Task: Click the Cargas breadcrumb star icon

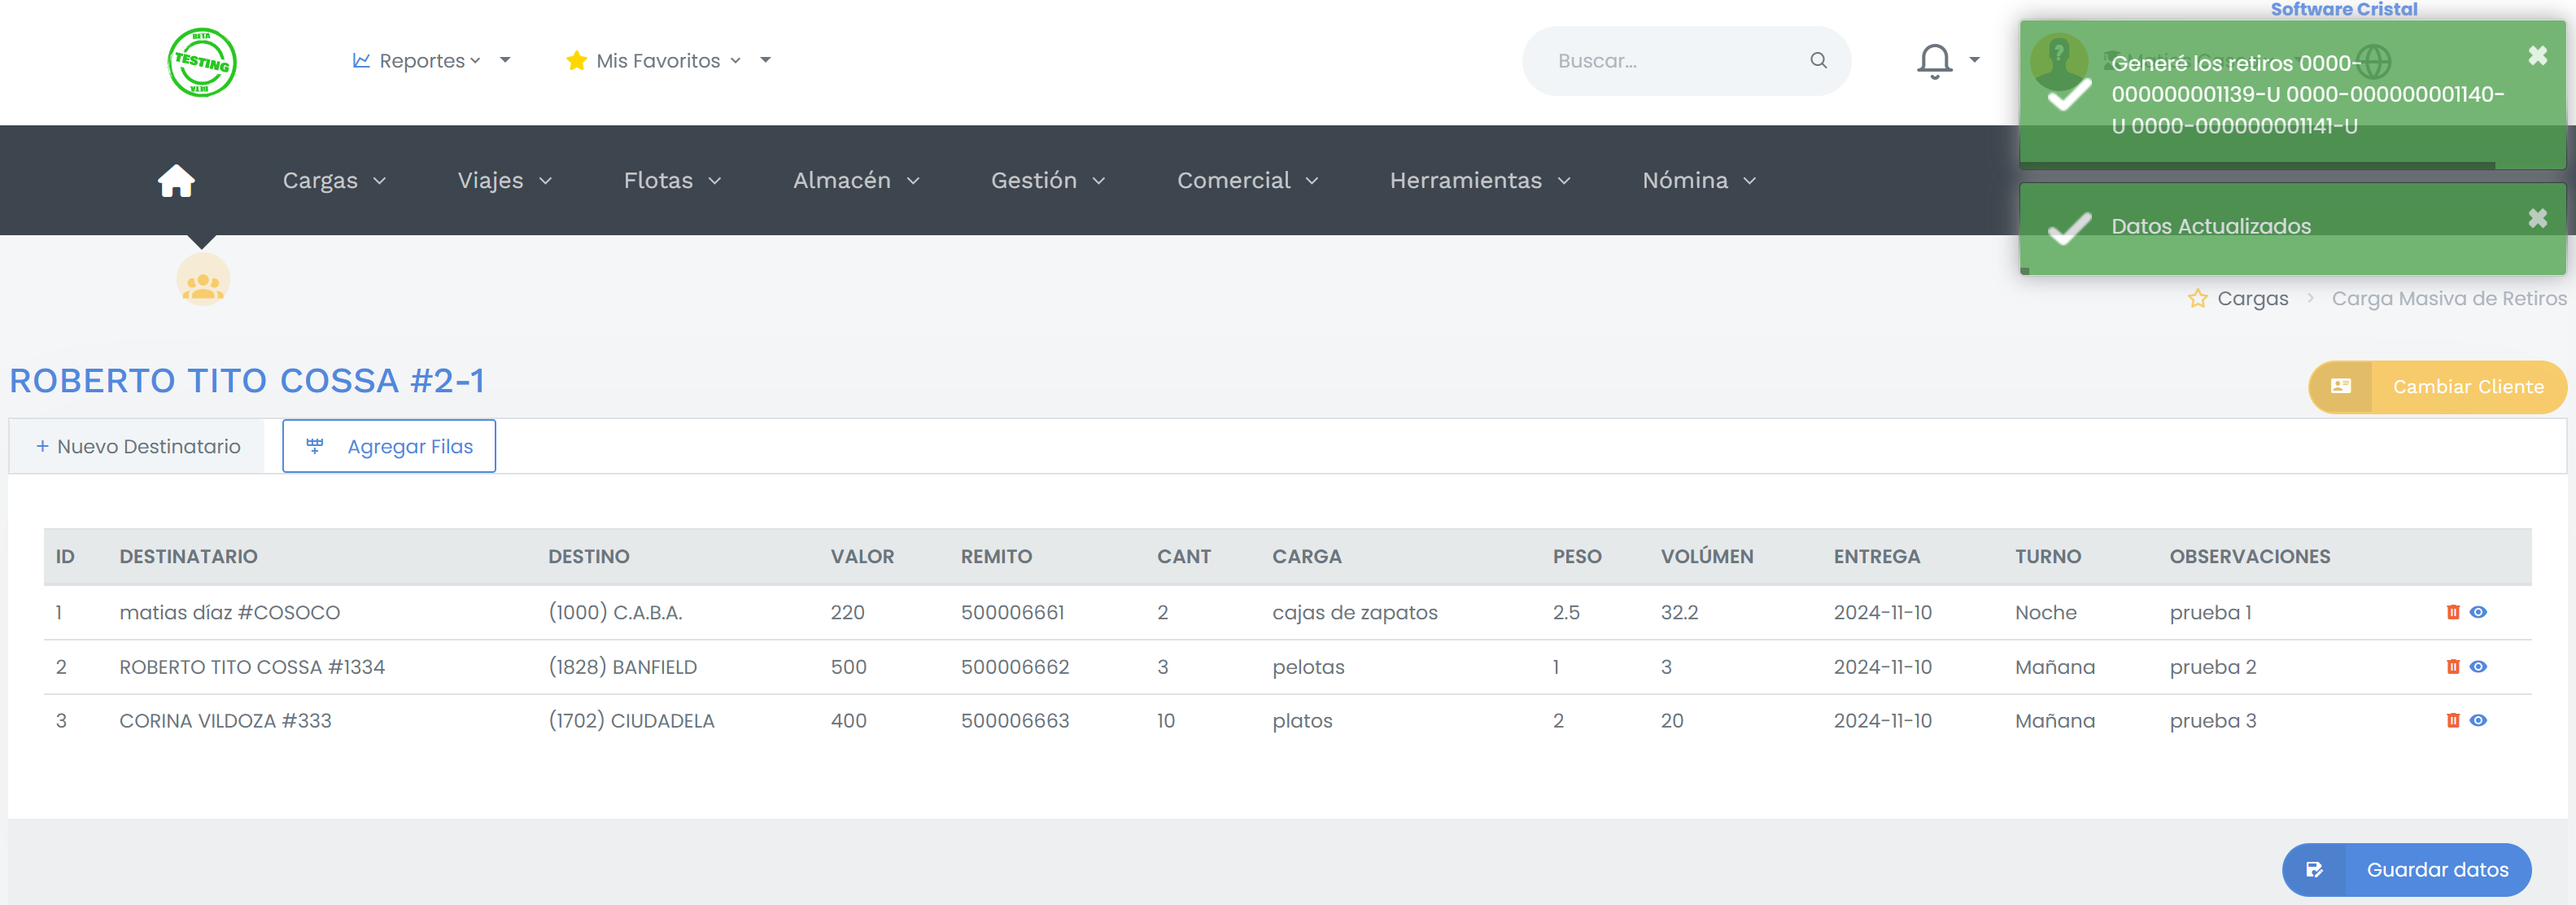Action: coord(2197,299)
